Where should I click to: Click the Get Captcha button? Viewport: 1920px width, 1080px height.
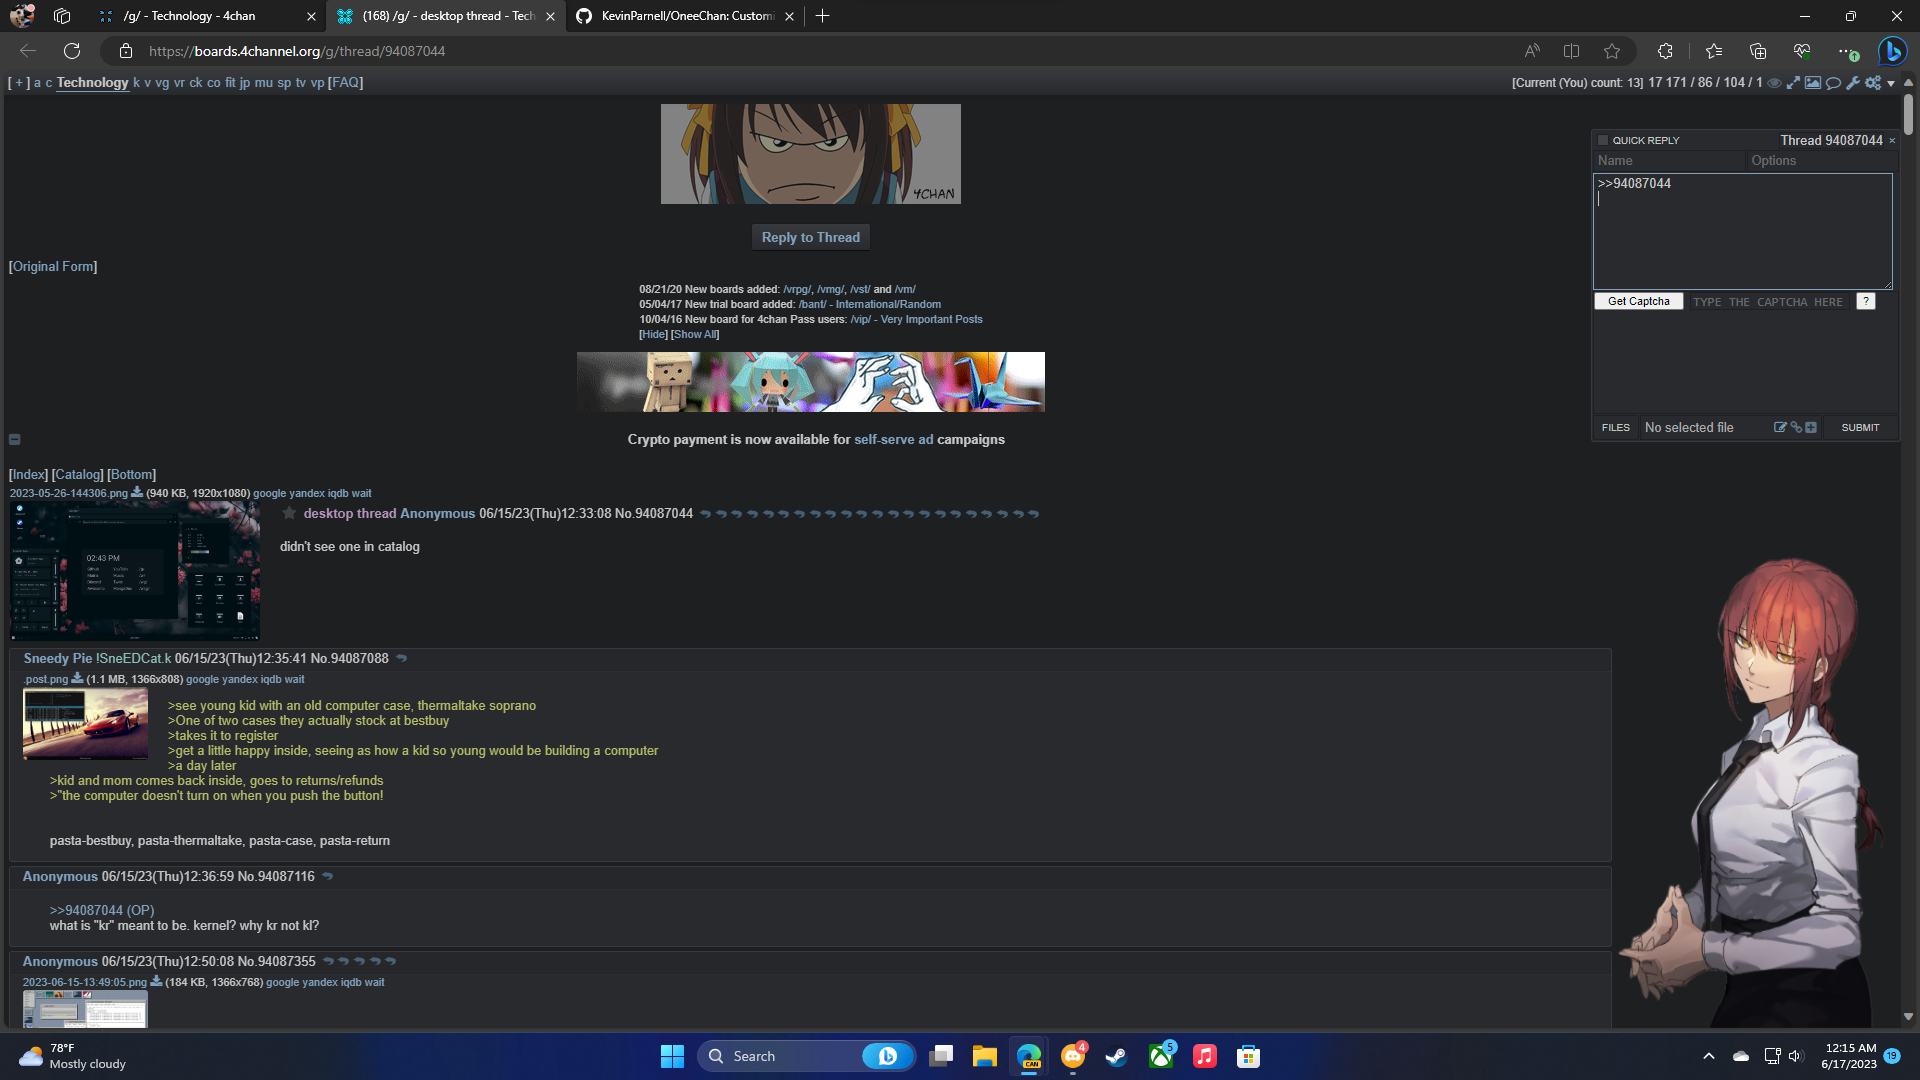[1638, 301]
